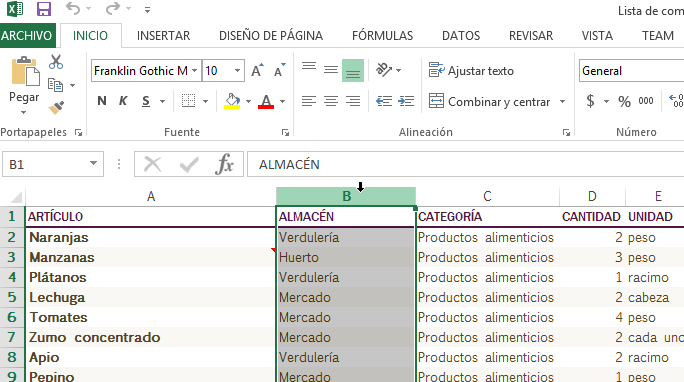The image size is (684, 382).
Task: Open the font size 10 dropdown
Action: coord(237,70)
